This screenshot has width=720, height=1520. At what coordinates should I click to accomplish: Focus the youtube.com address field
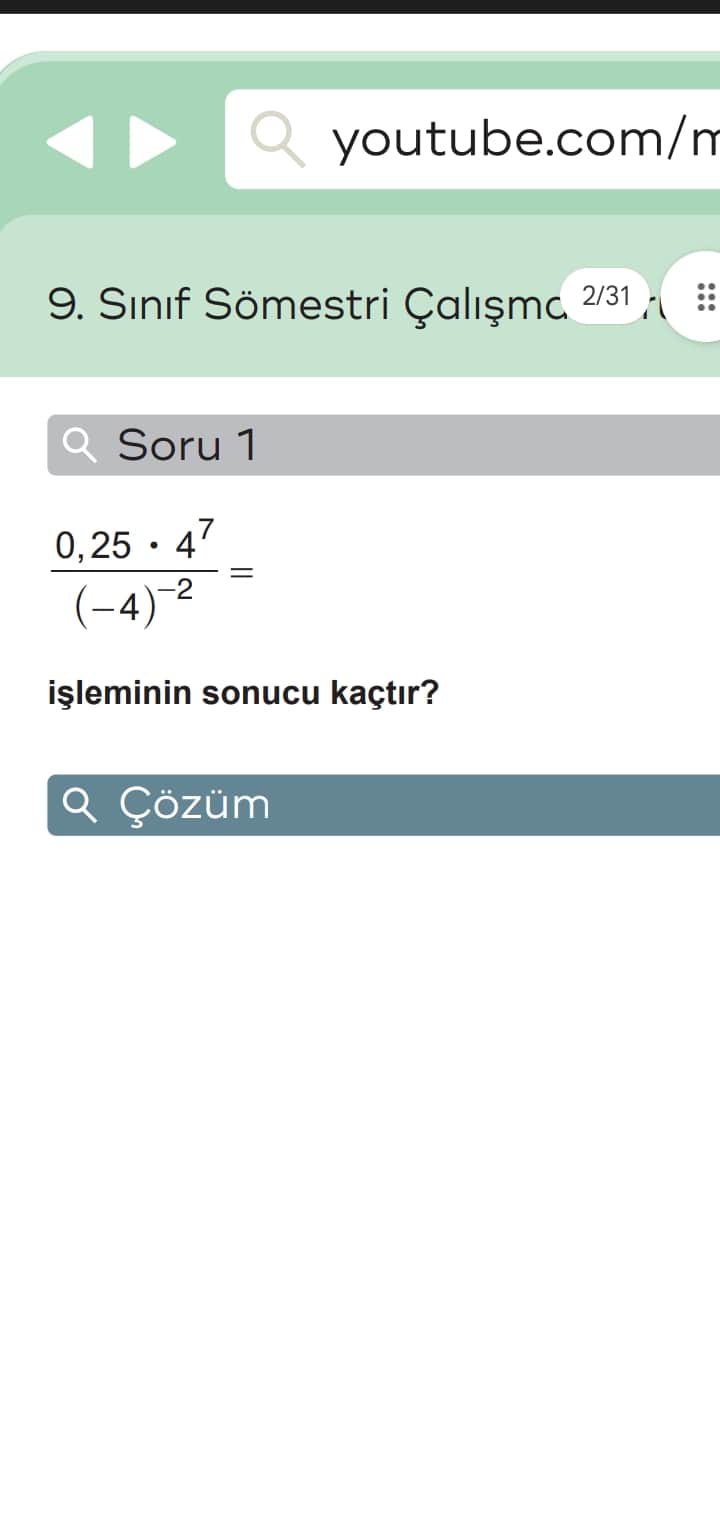click(520, 139)
